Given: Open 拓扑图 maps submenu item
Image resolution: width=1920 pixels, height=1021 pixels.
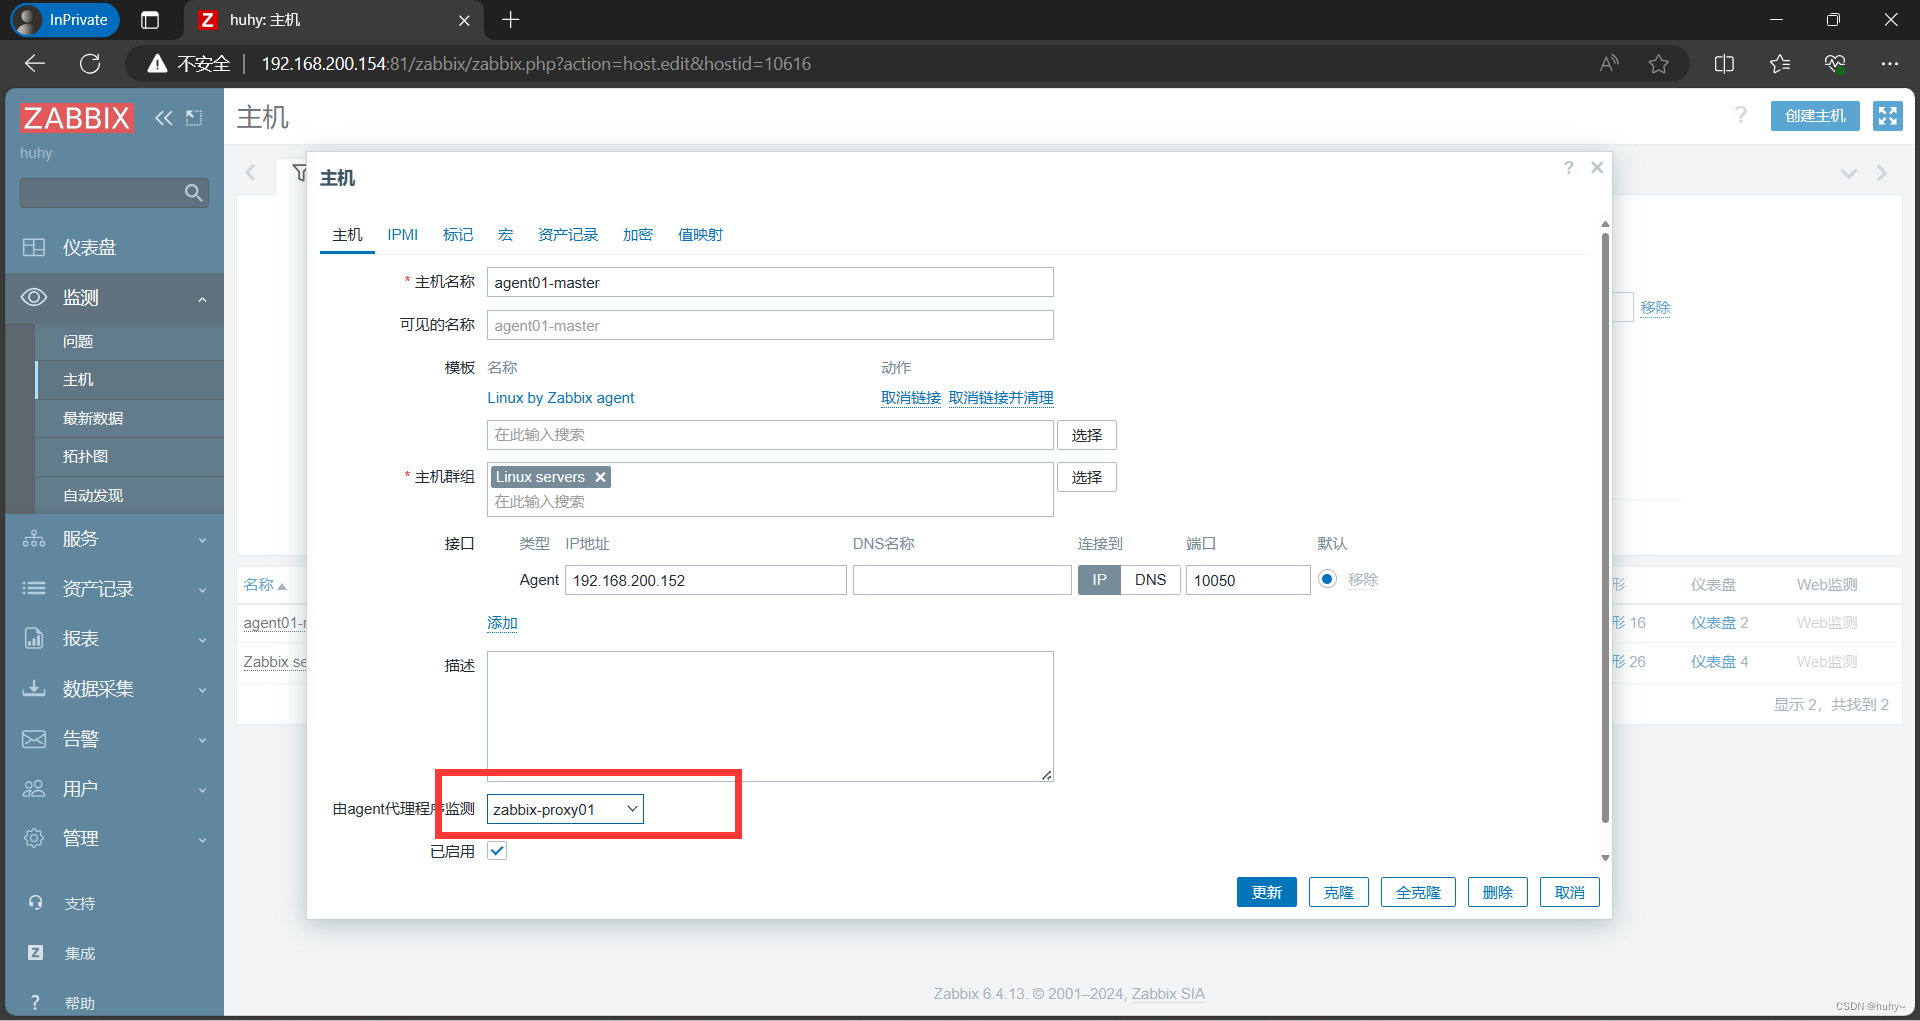Looking at the screenshot, I should point(130,457).
